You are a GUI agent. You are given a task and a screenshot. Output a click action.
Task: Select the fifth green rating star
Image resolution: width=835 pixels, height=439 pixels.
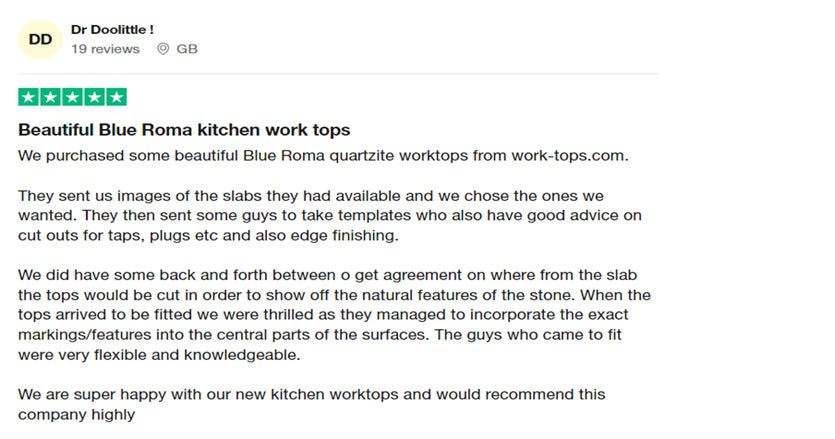click(117, 98)
